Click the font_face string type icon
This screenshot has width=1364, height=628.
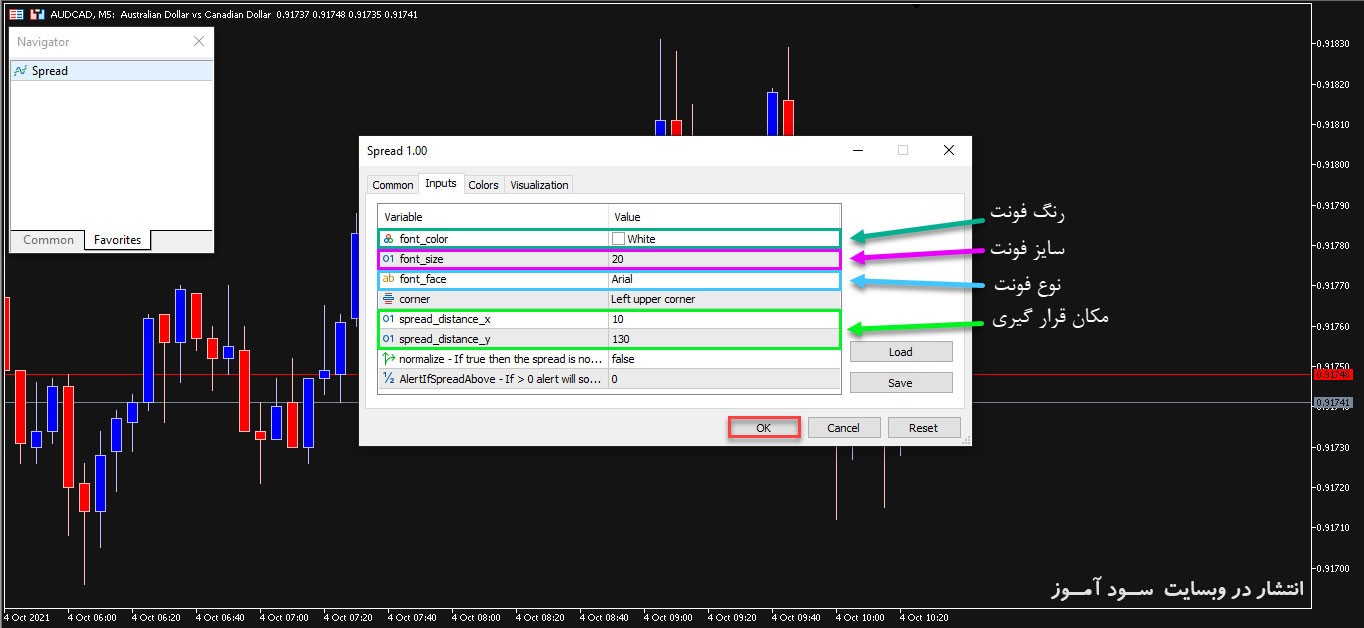388,279
